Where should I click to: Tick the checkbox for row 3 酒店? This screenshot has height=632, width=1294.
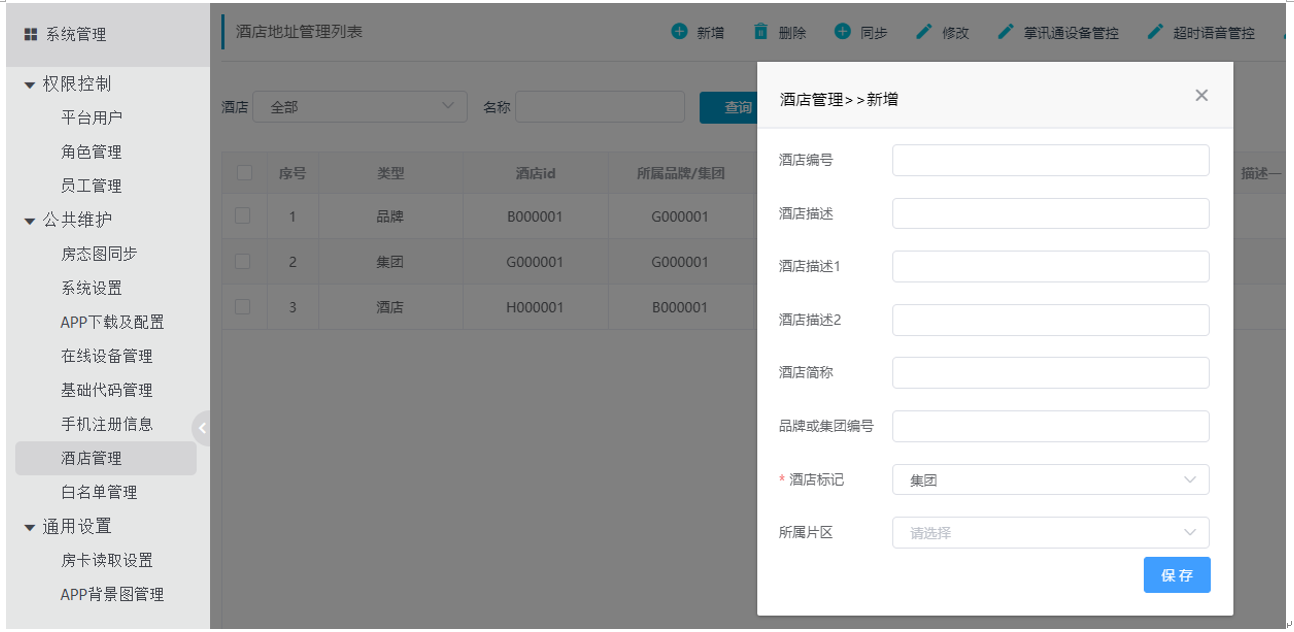click(x=243, y=307)
